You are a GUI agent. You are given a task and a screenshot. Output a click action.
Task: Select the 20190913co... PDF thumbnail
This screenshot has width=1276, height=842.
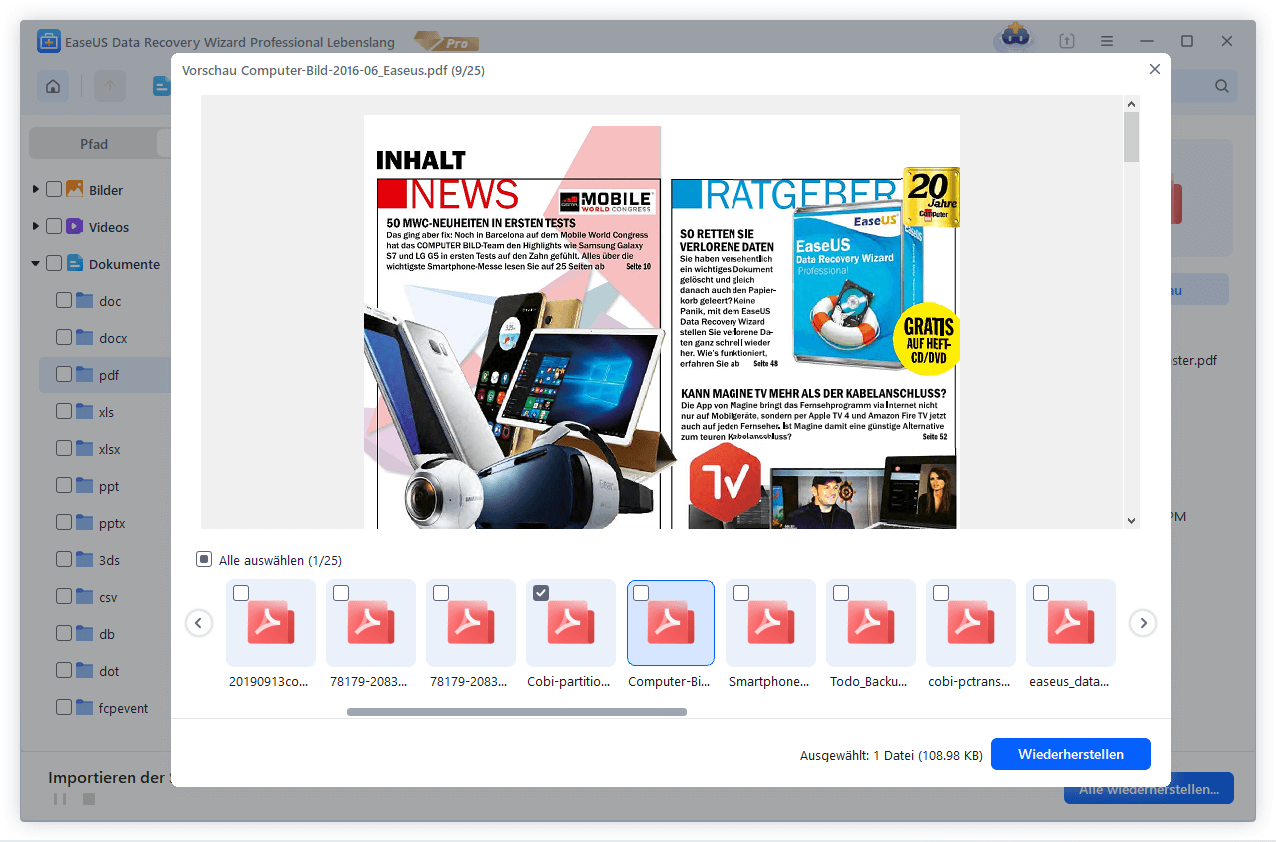pos(271,623)
